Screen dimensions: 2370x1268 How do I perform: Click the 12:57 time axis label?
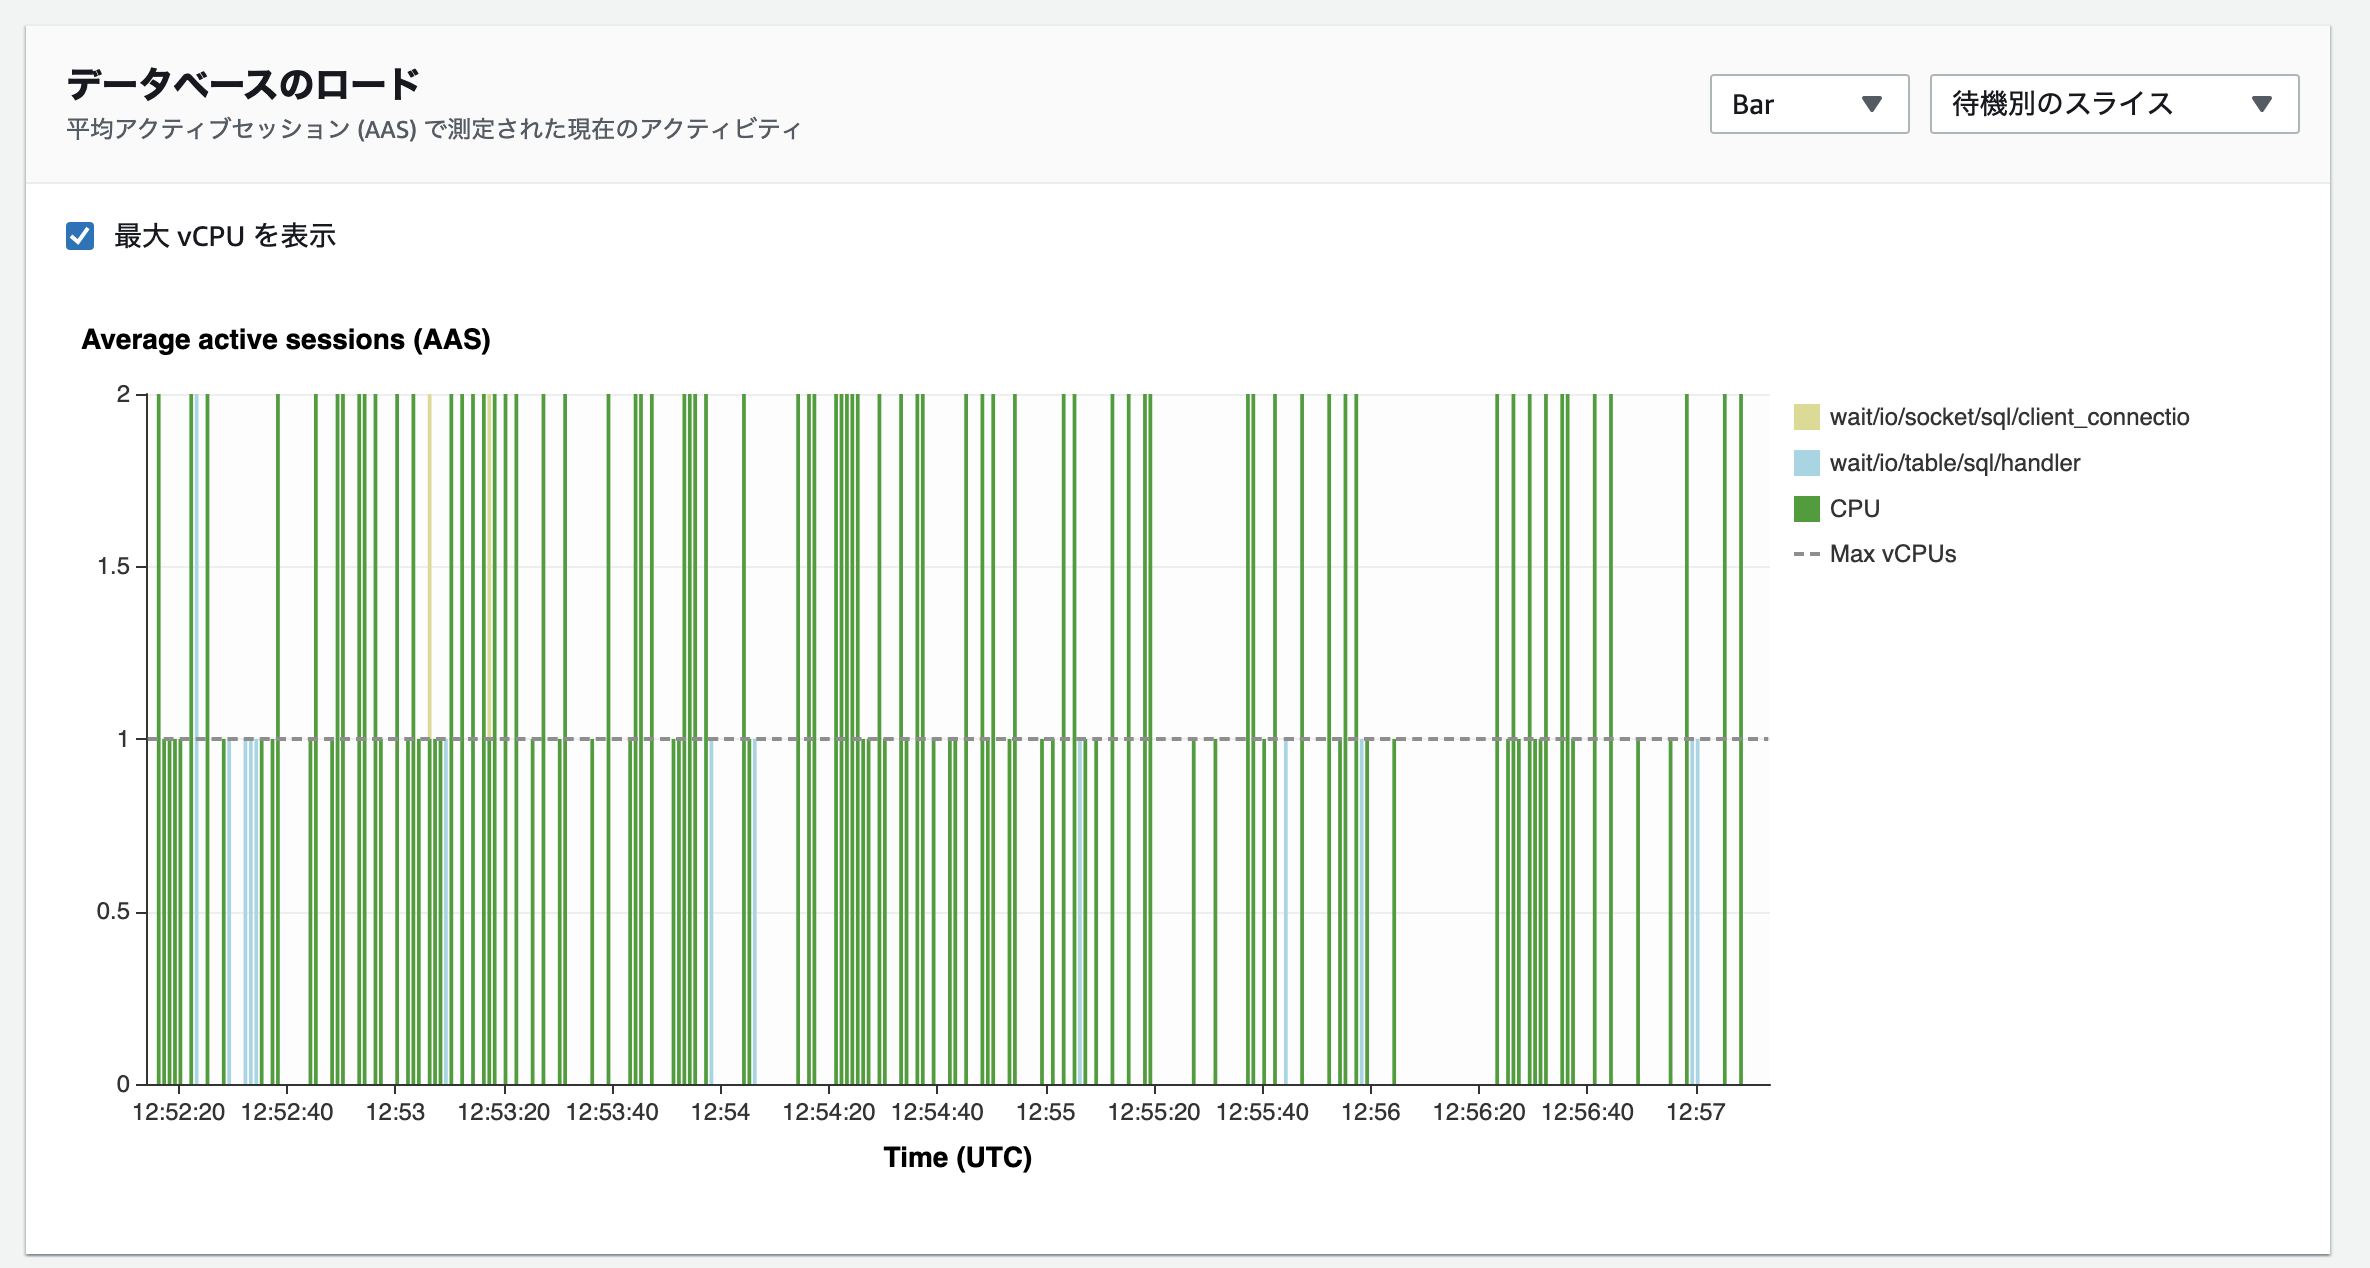pyautogui.click(x=1695, y=1112)
